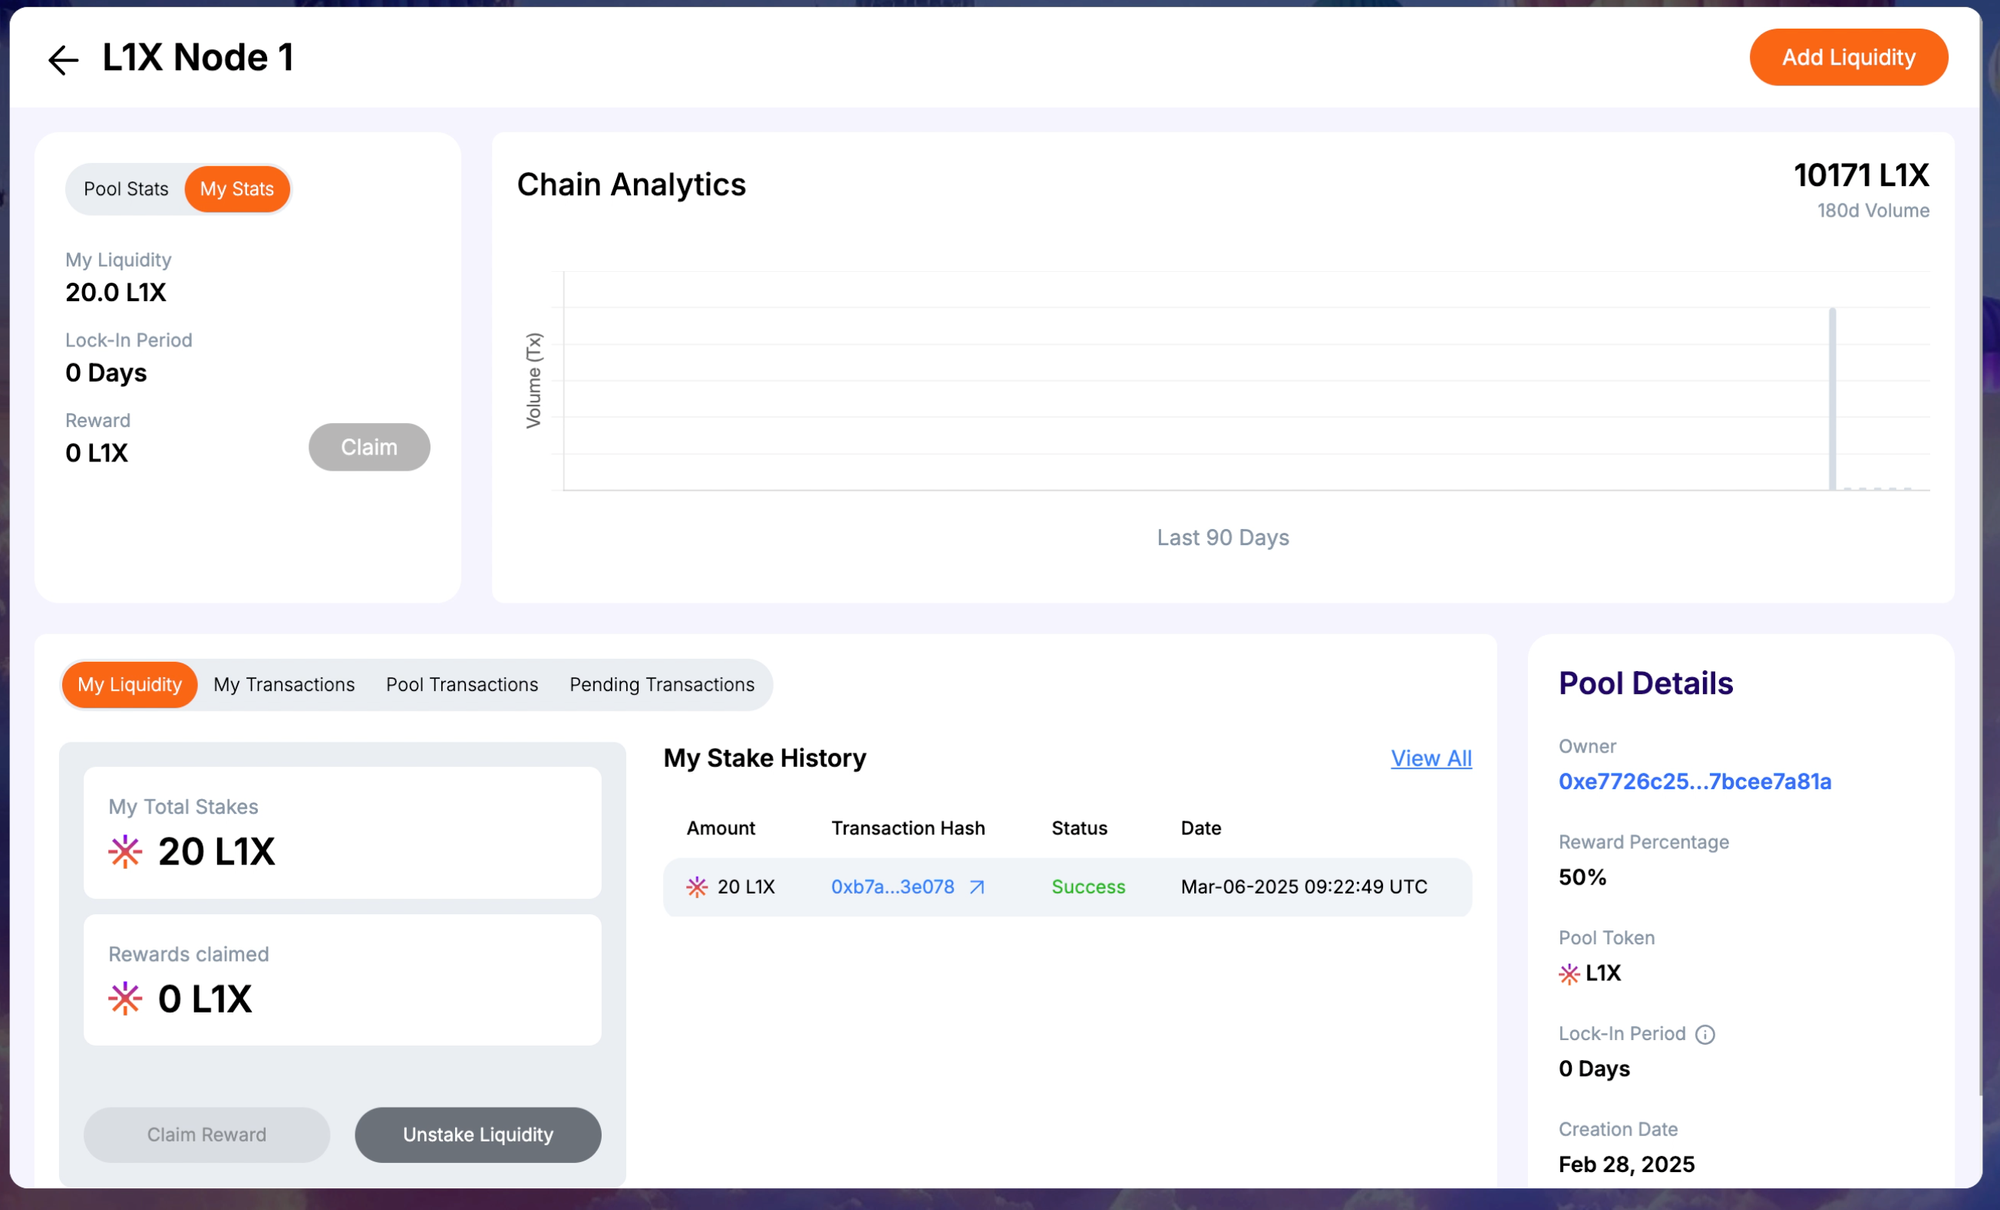Image resolution: width=2000 pixels, height=1210 pixels.
Task: Click L1X icon beside Pool Token
Action: coord(1569,974)
